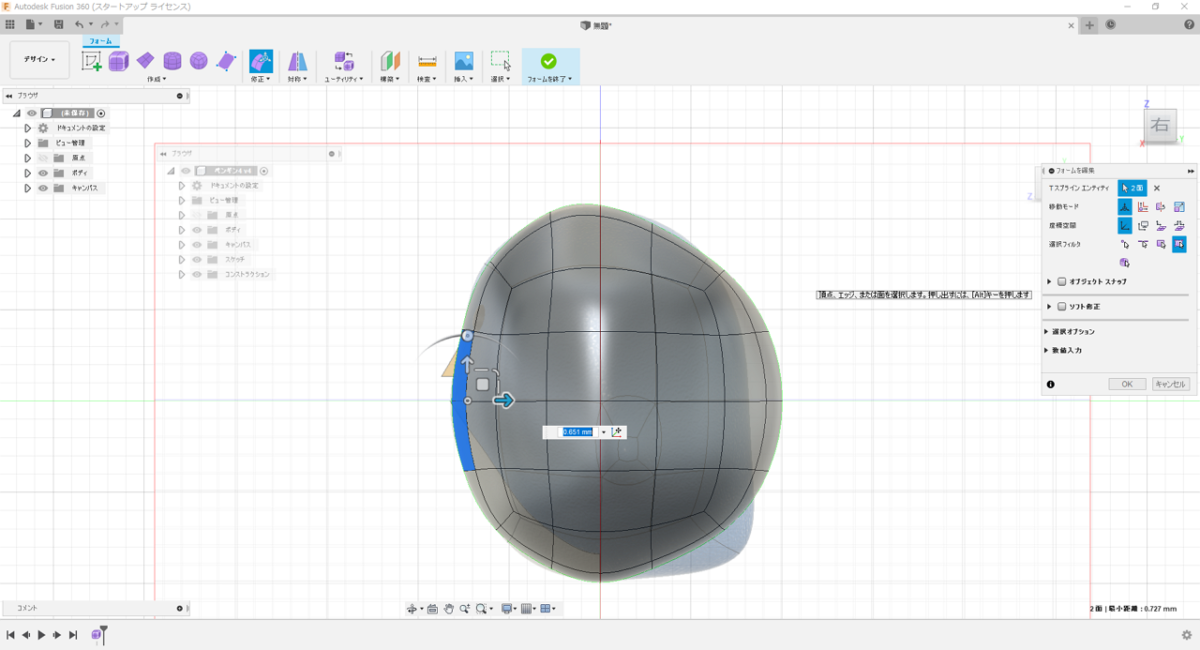This screenshot has height=650, width=1200.
Task: Click the Symmetry mirror tool icon
Action: click(x=298, y=61)
